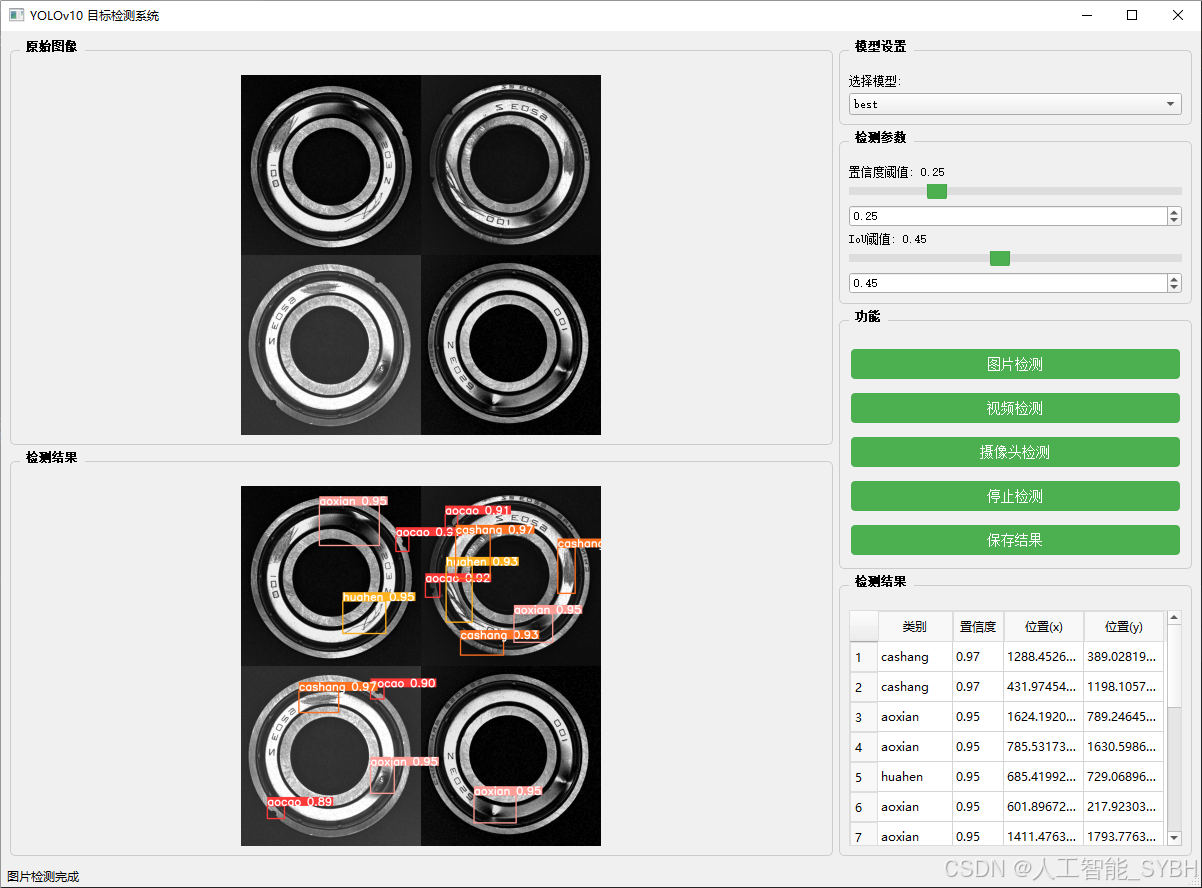This screenshot has width=1202, height=888.
Task: Click the cashang cell in row 2
Action: 914,687
